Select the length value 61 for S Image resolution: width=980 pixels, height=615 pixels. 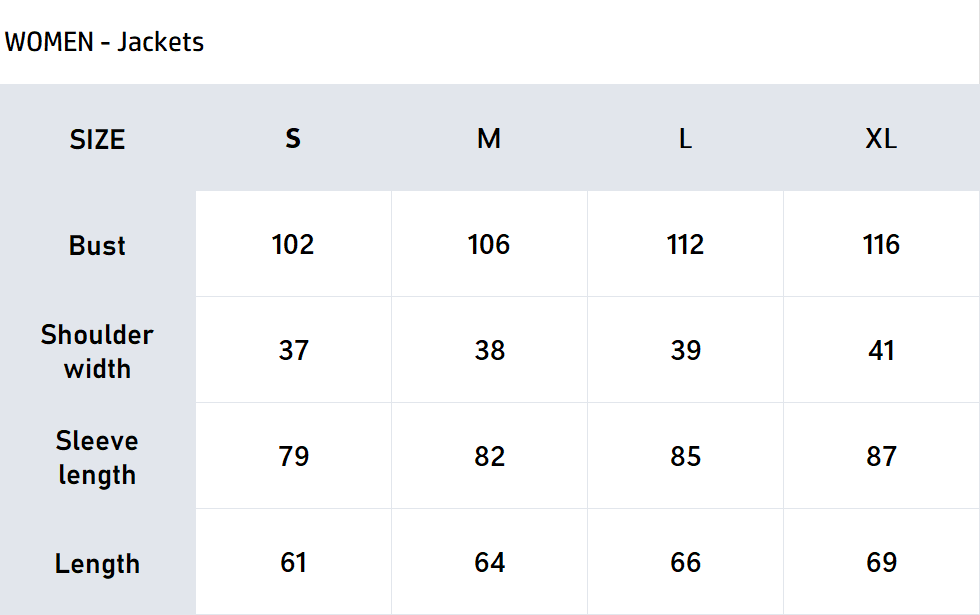click(293, 563)
